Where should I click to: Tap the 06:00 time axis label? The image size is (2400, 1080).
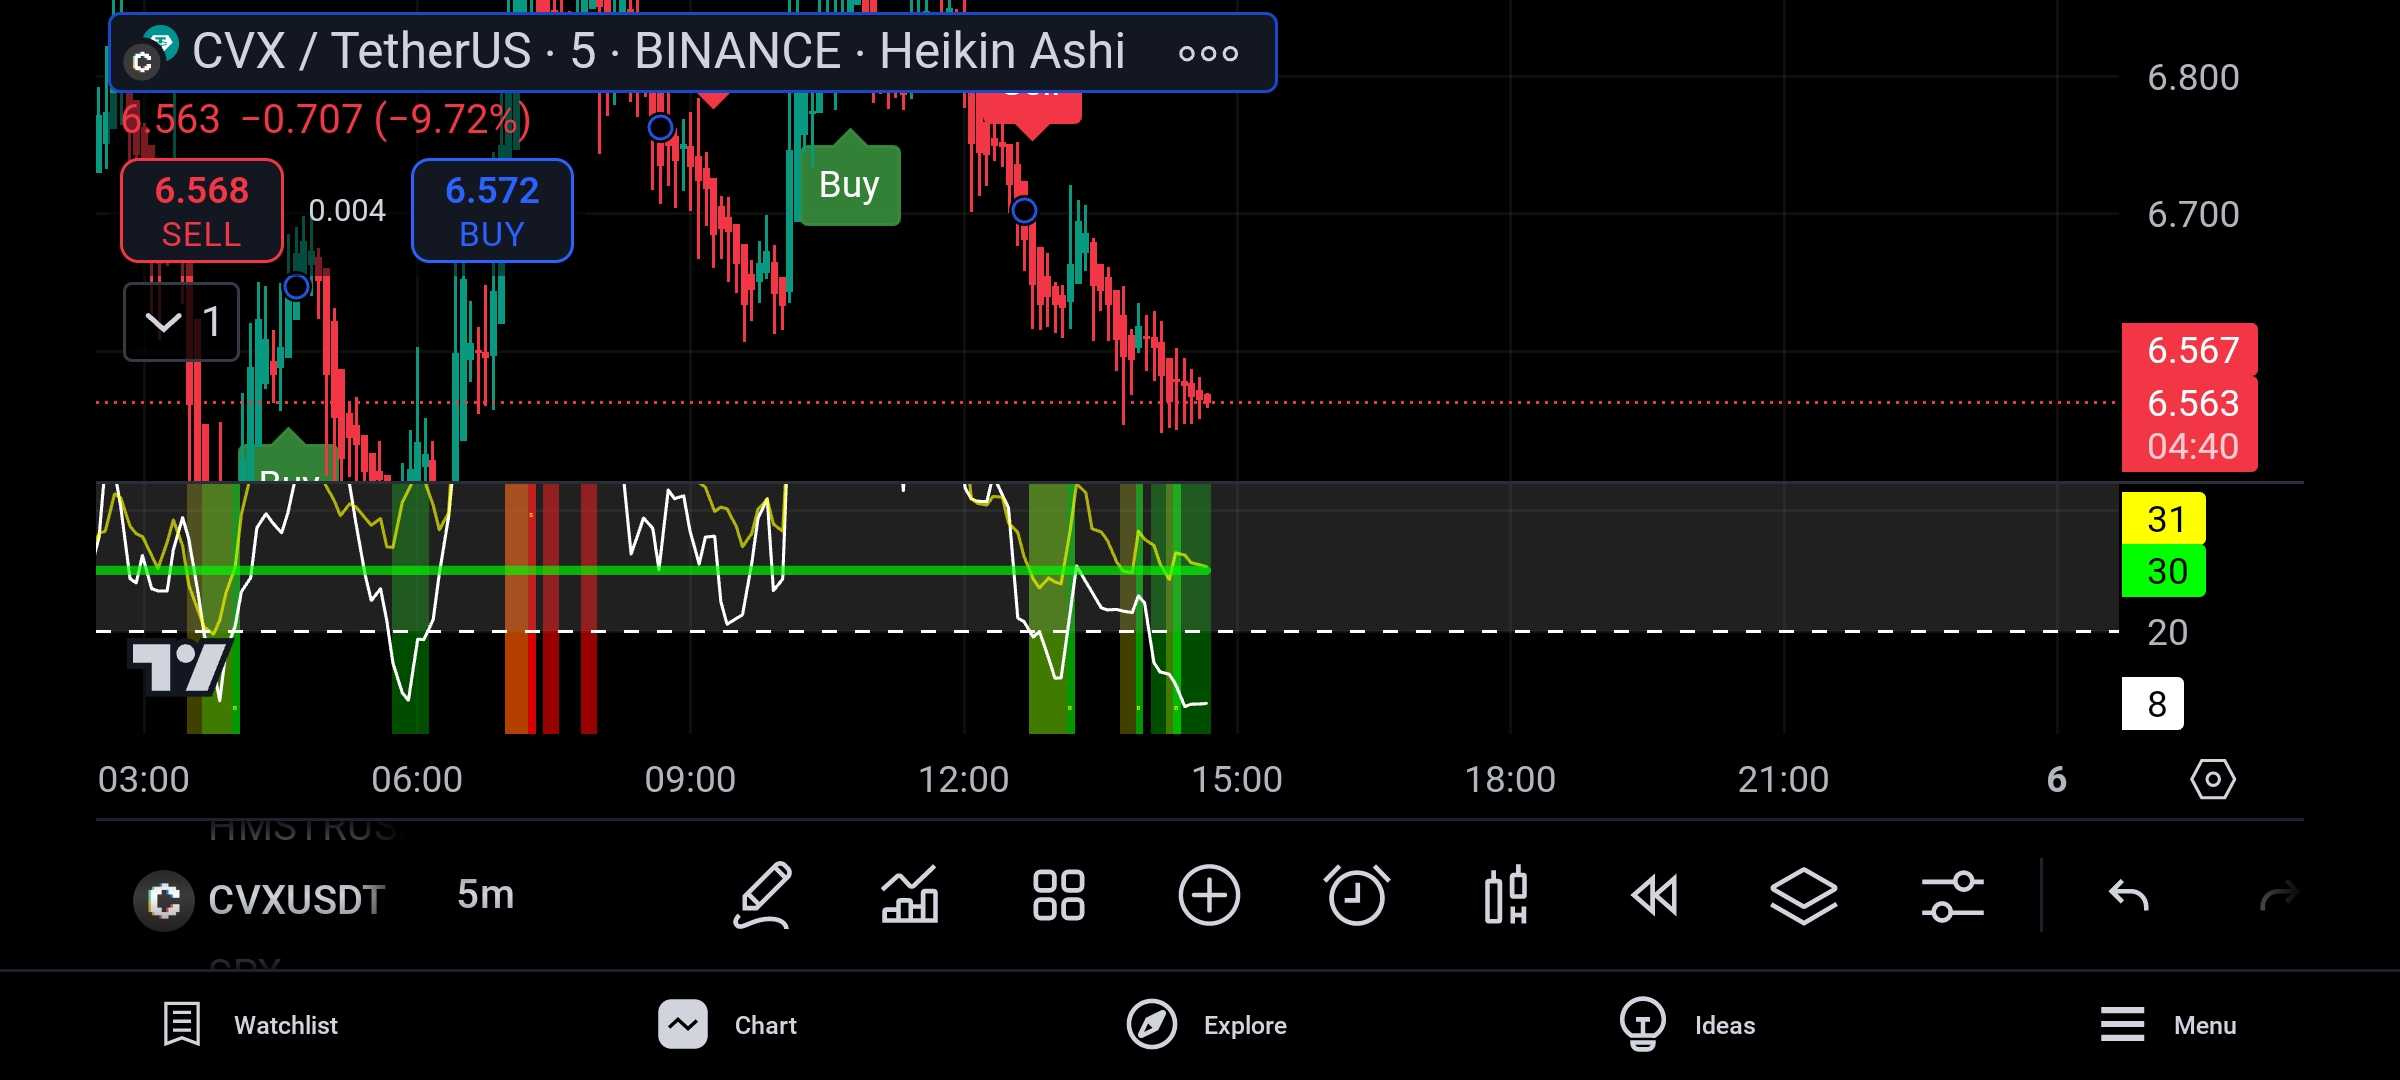coord(417,779)
